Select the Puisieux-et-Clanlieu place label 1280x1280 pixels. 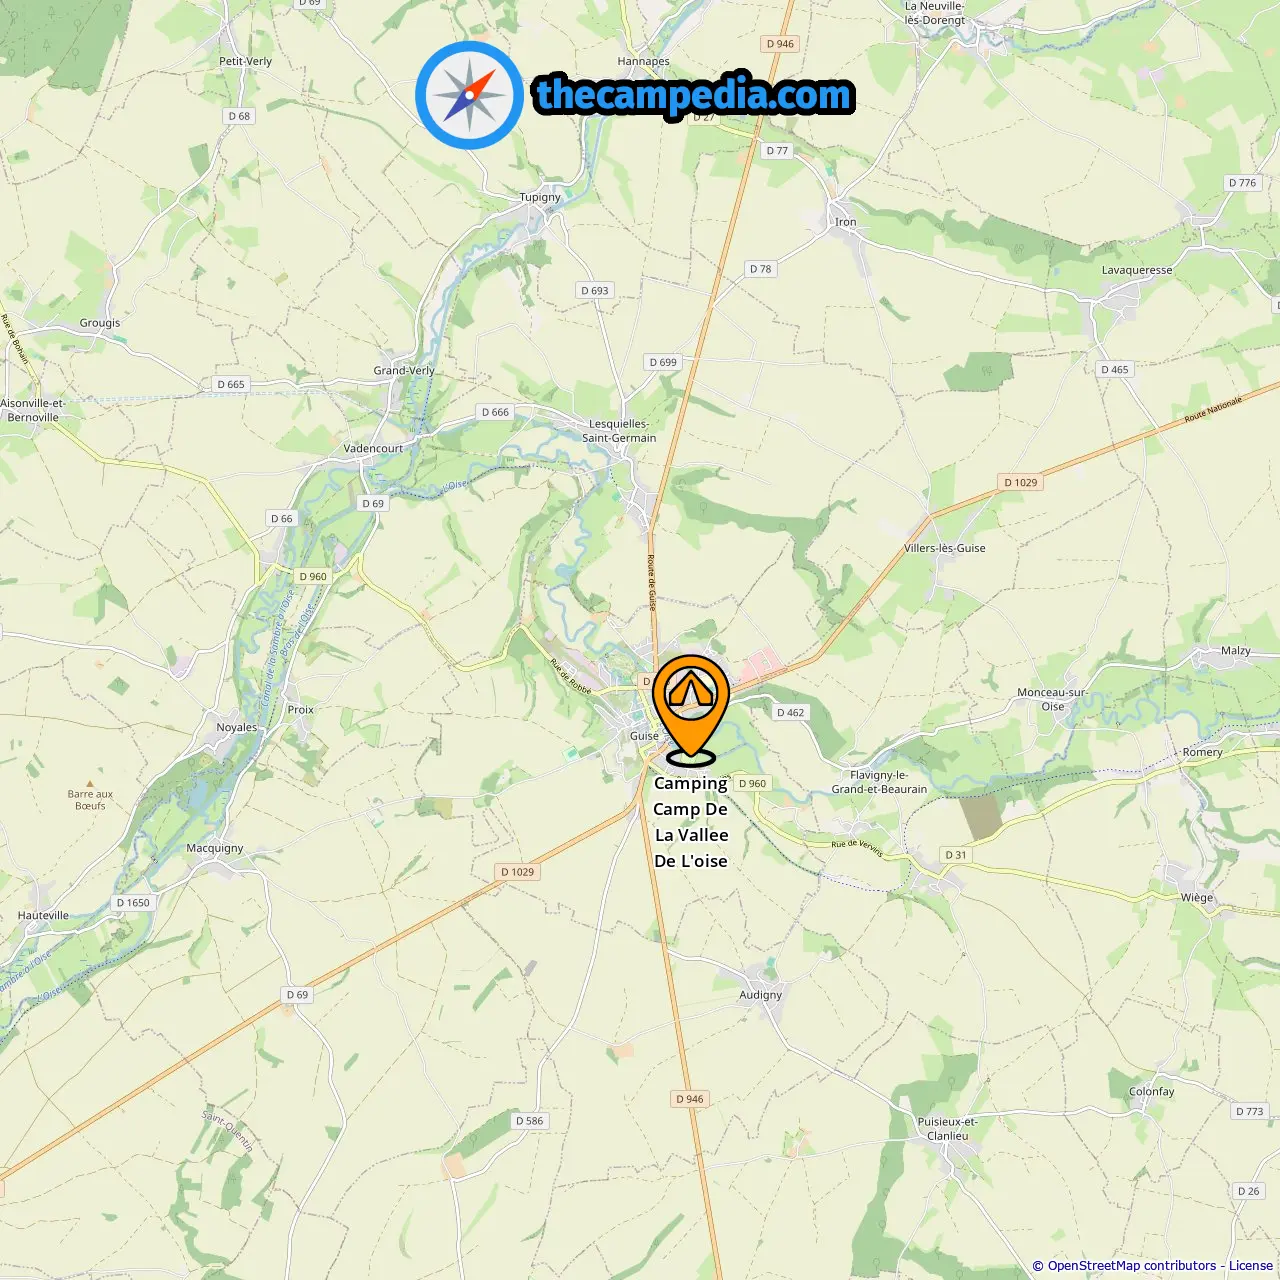click(x=948, y=1129)
